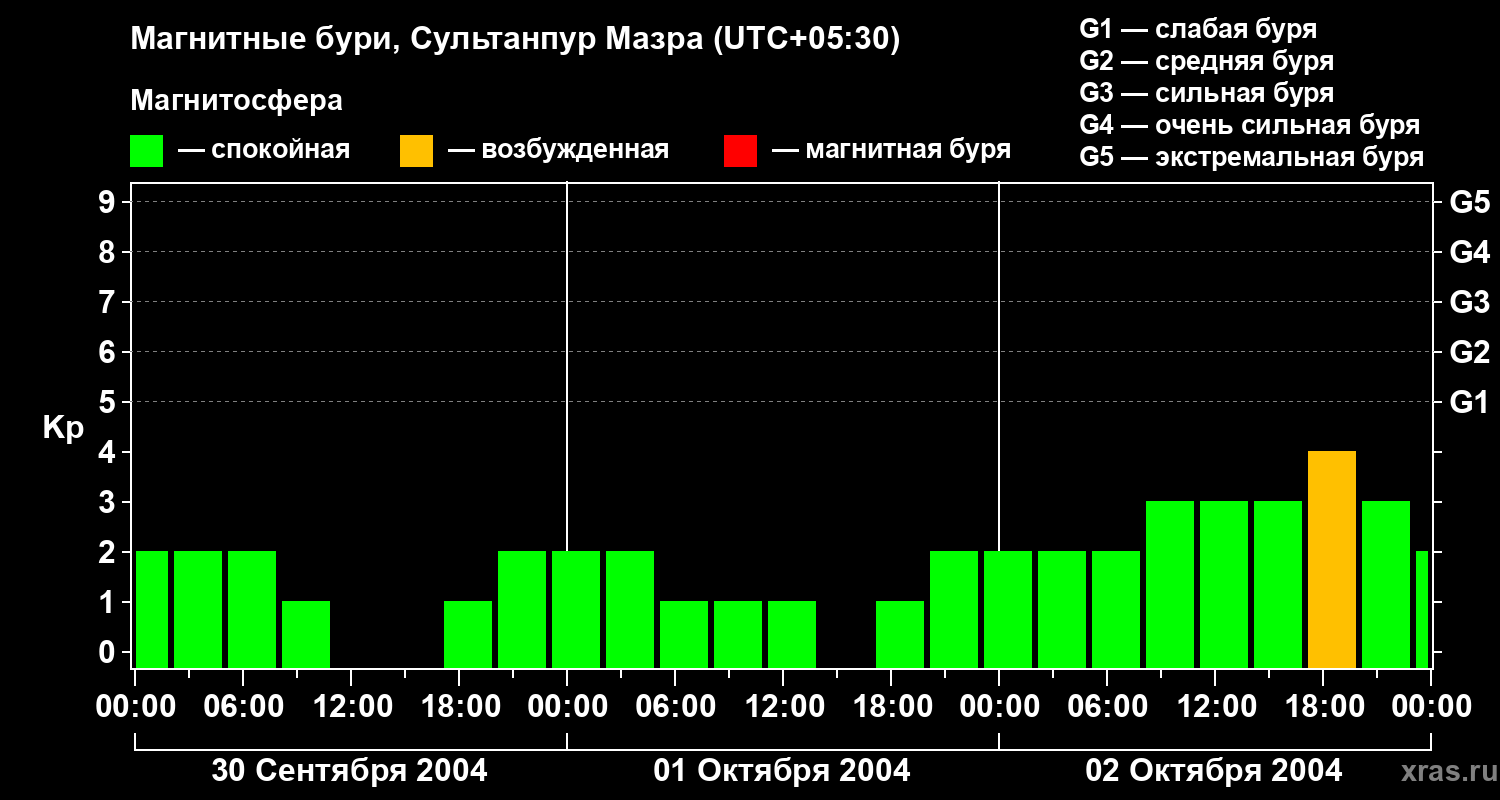The height and width of the screenshot is (800, 1500).
Task: Click the G2 label on the right axis
Action: [1469, 352]
